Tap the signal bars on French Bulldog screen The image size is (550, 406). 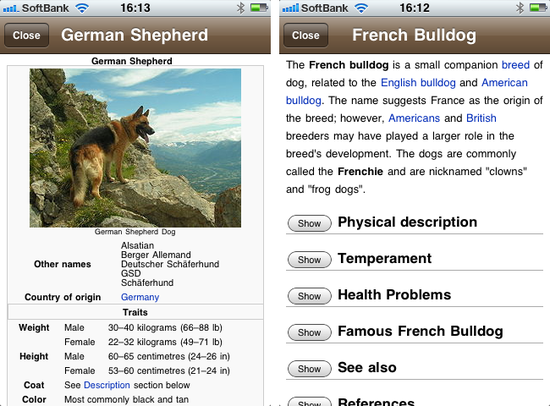[x=291, y=8]
